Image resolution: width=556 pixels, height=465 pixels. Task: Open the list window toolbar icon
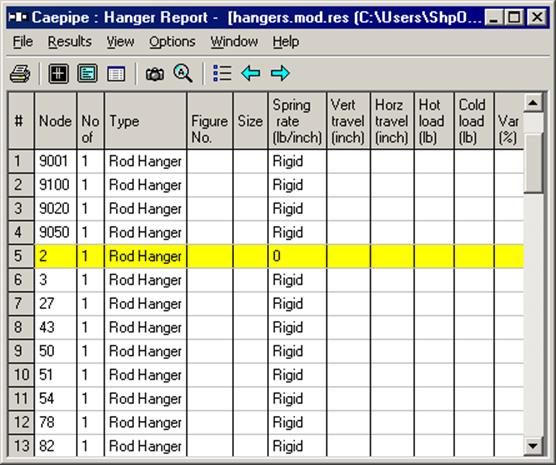pyautogui.click(x=116, y=74)
